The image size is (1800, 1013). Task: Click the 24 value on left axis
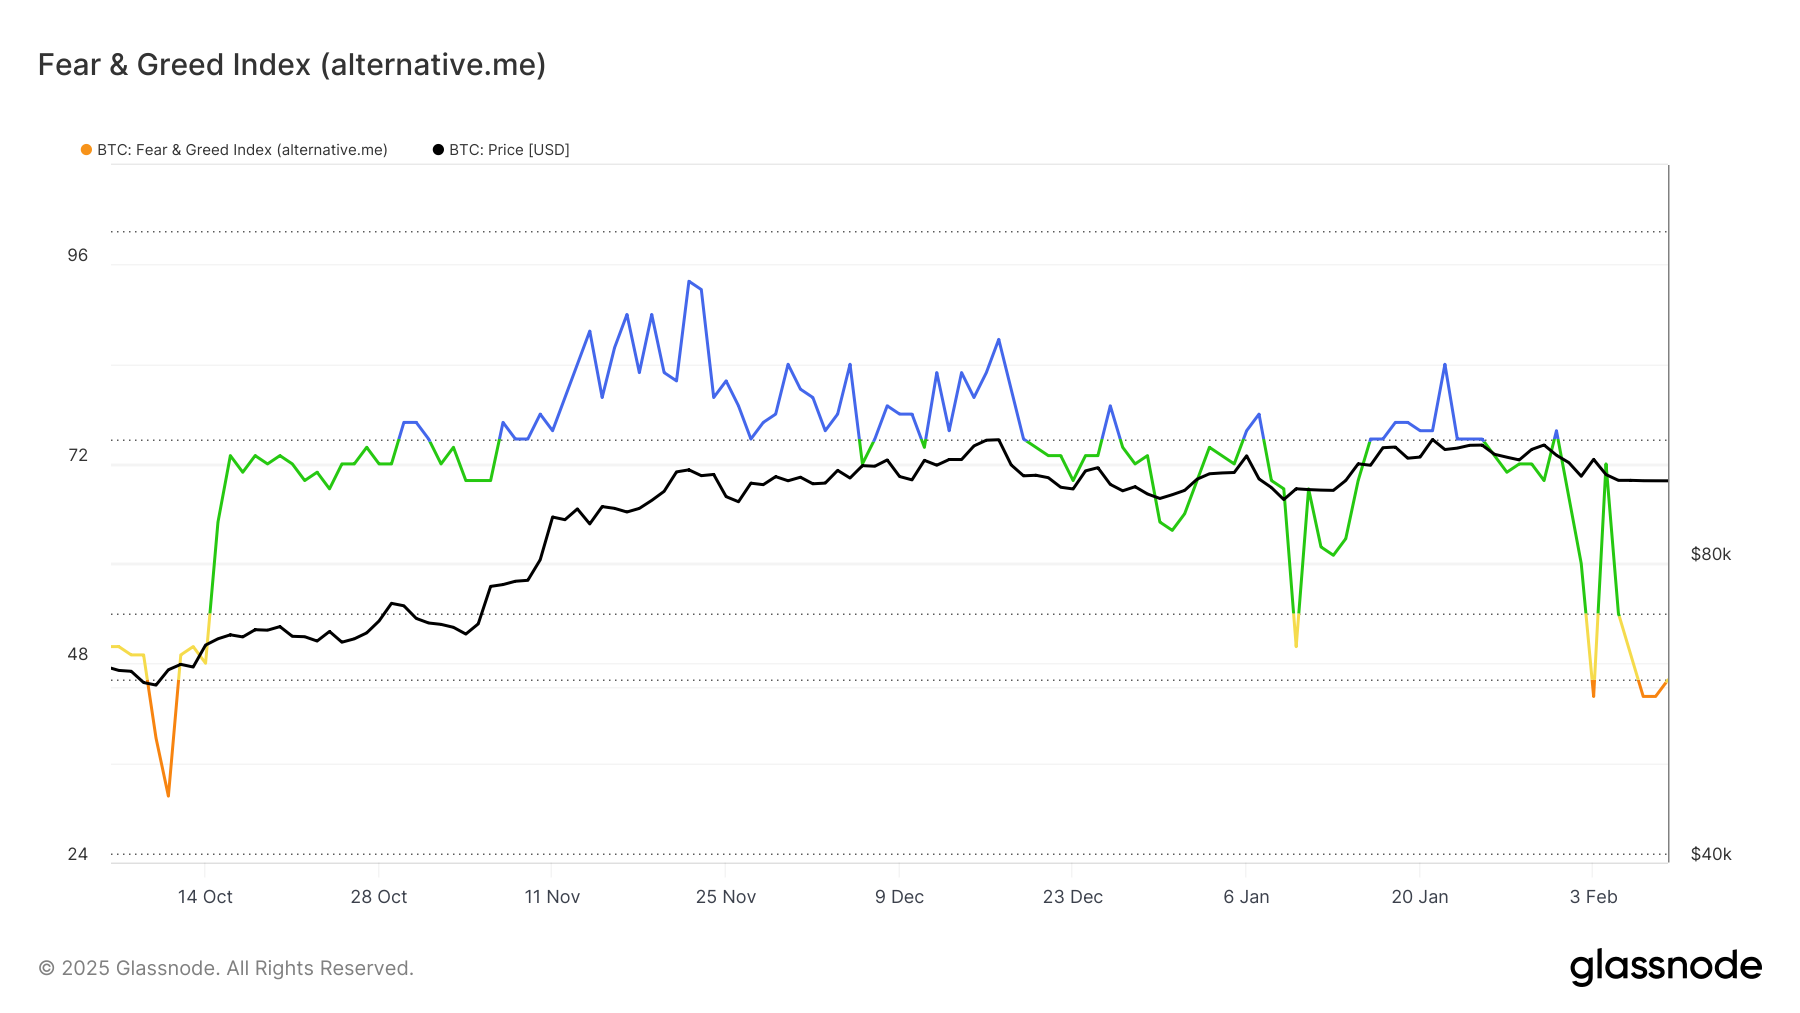(78, 854)
